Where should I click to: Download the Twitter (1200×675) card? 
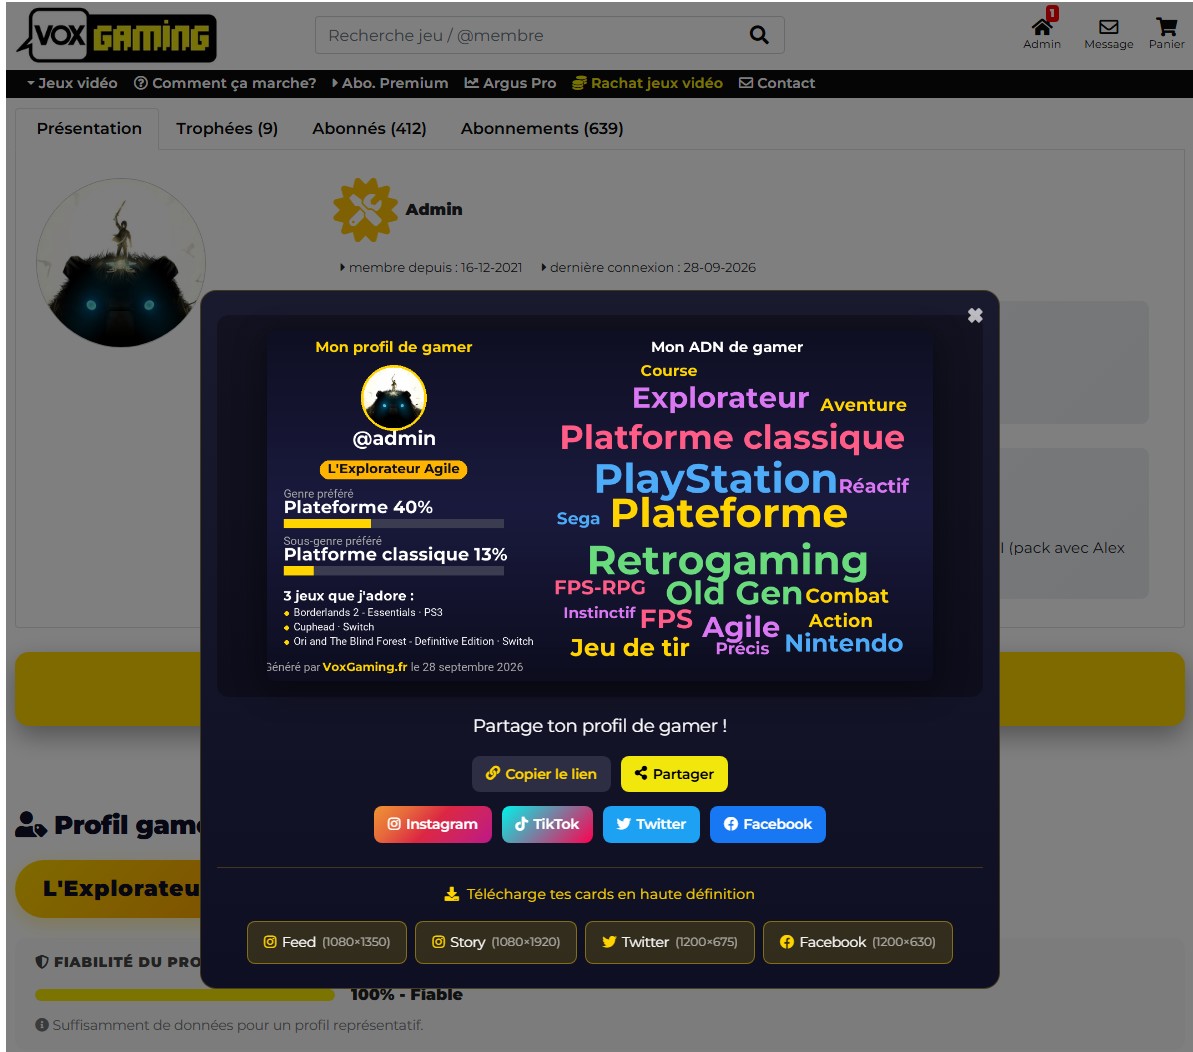tap(670, 942)
